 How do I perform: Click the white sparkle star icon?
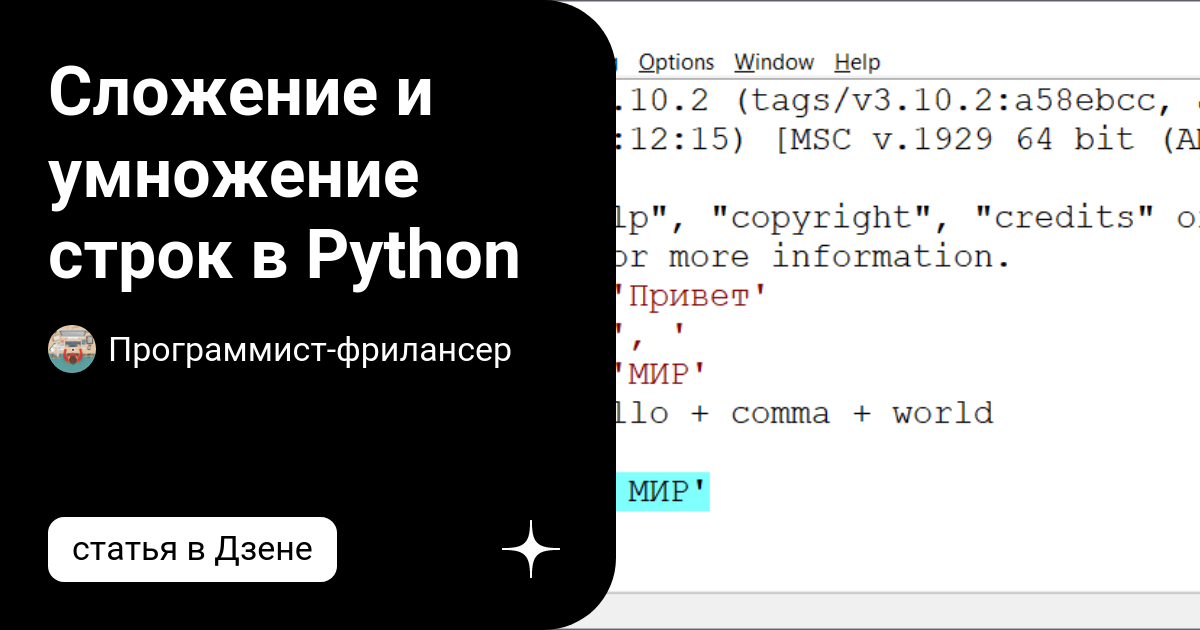529,548
